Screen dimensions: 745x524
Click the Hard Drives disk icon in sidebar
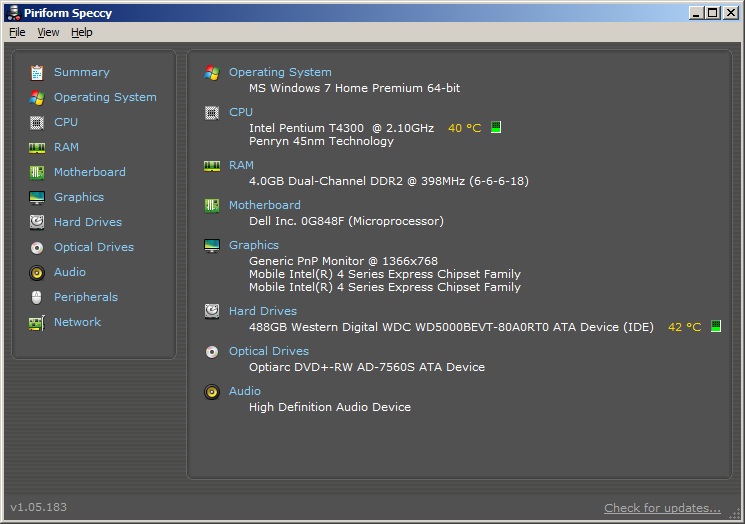(x=37, y=222)
